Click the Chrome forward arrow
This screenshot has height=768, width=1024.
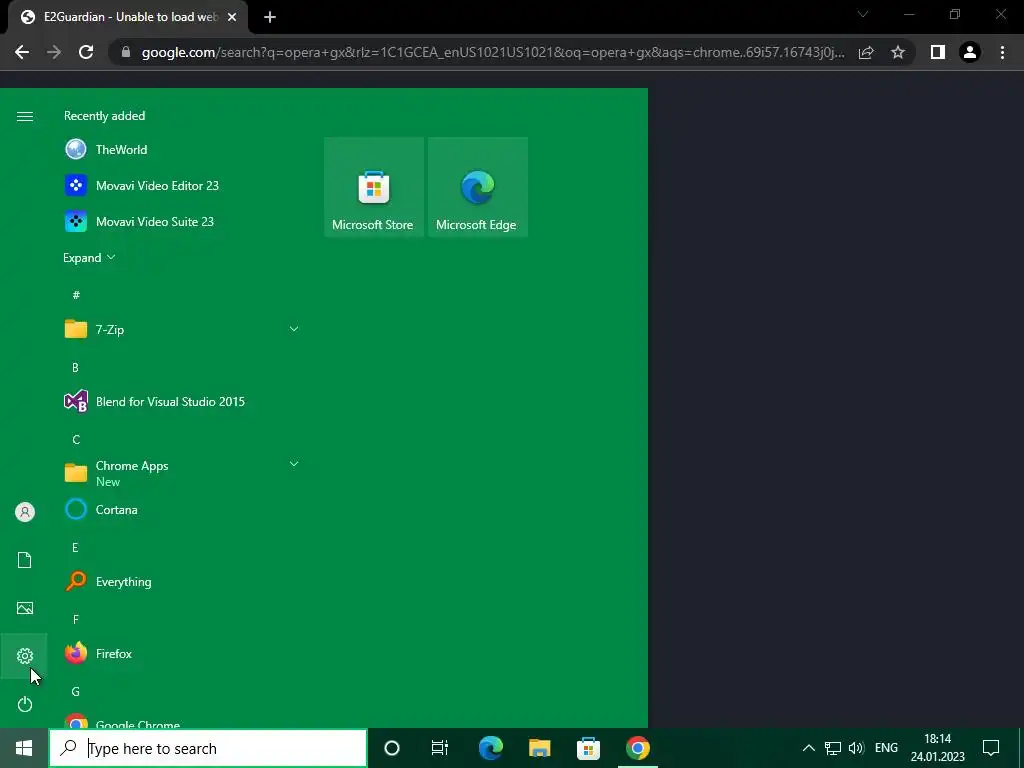pyautogui.click(x=54, y=52)
